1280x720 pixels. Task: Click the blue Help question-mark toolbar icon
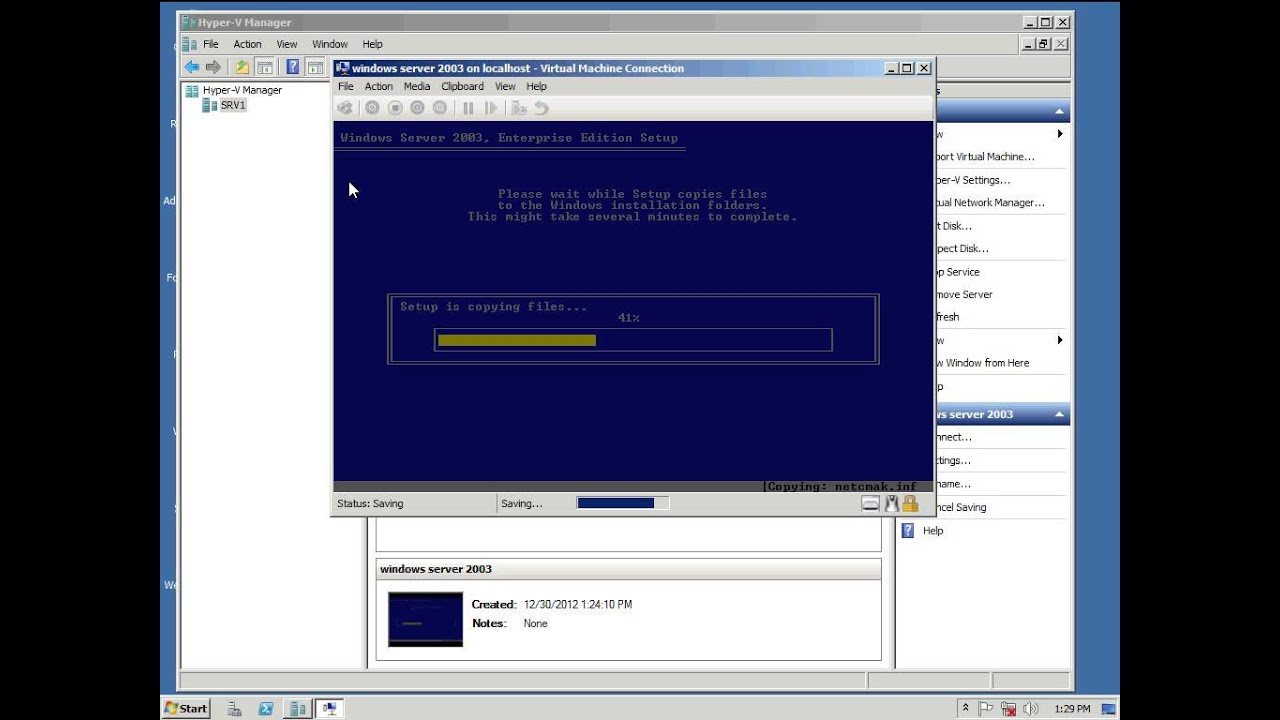coord(293,67)
